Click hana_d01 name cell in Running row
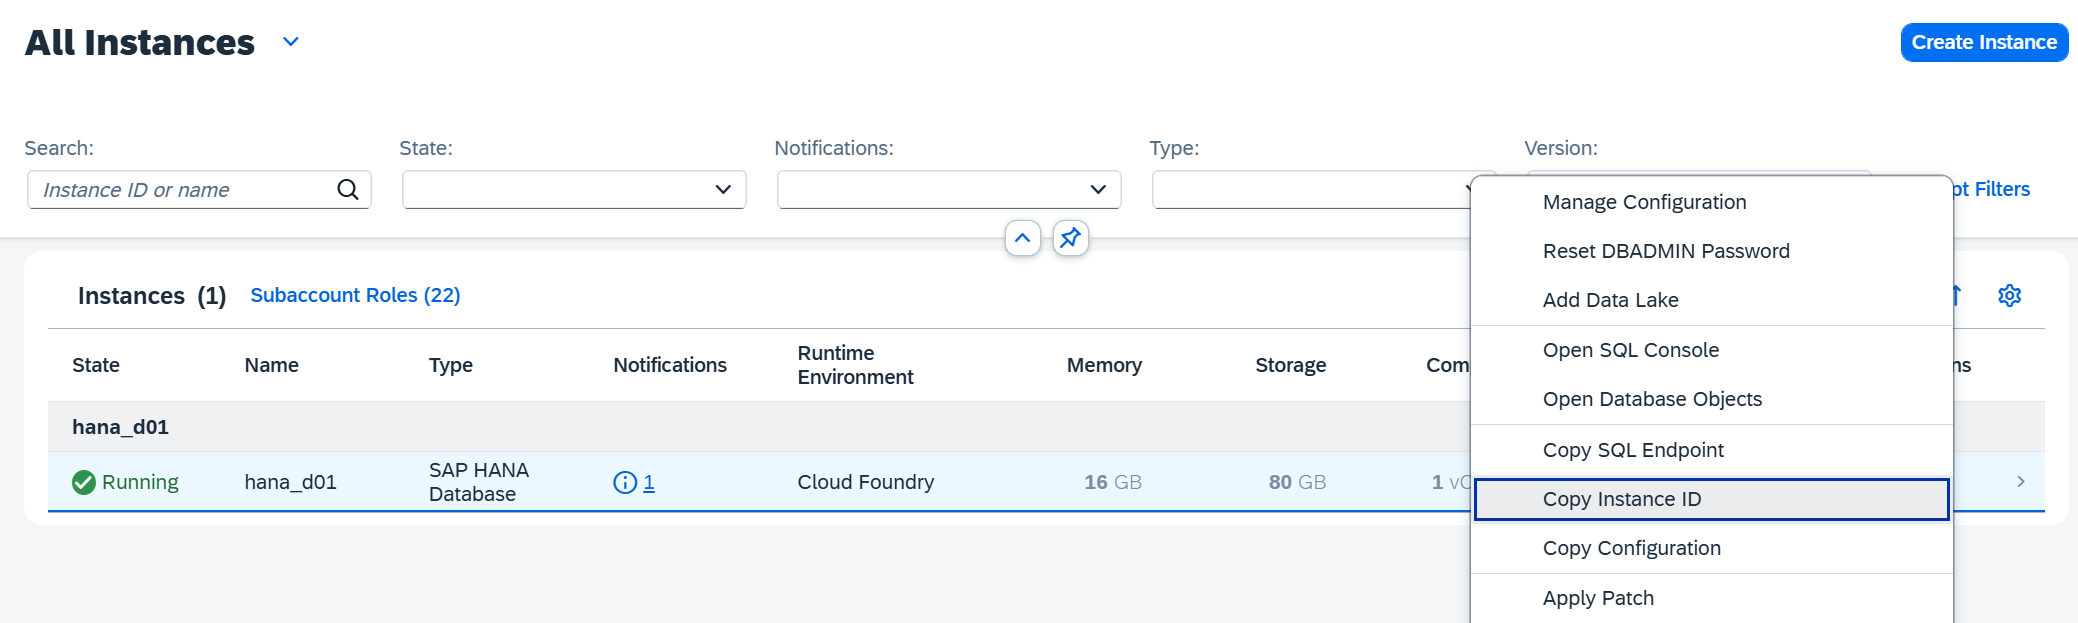Screen dimensions: 2078x623 click(x=291, y=482)
